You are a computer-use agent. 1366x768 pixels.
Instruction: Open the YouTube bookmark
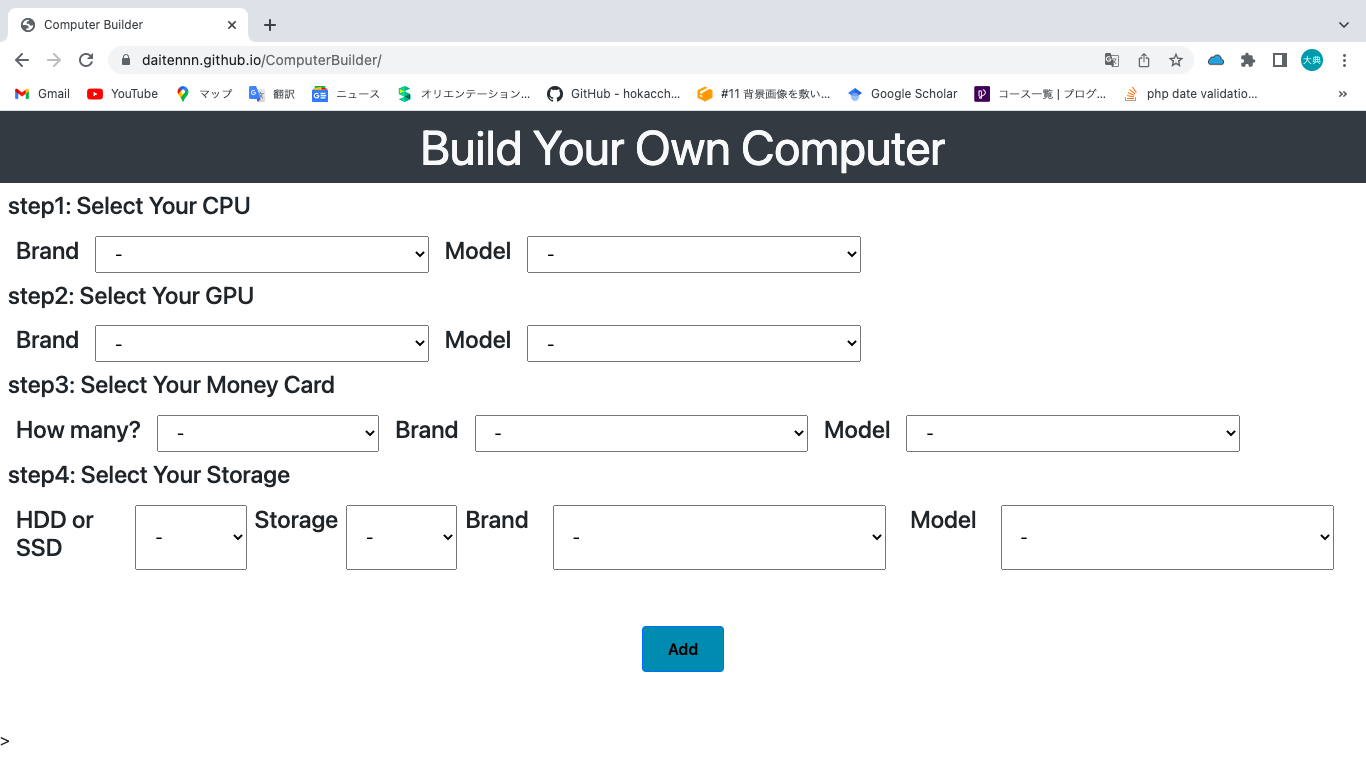point(123,94)
